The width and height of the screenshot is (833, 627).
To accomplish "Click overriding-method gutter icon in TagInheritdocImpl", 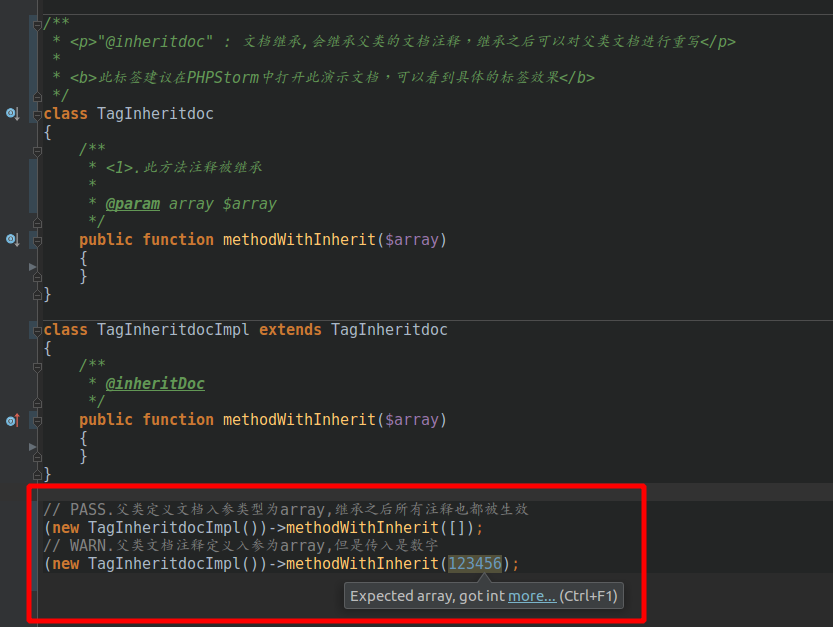I will pos(12,421).
